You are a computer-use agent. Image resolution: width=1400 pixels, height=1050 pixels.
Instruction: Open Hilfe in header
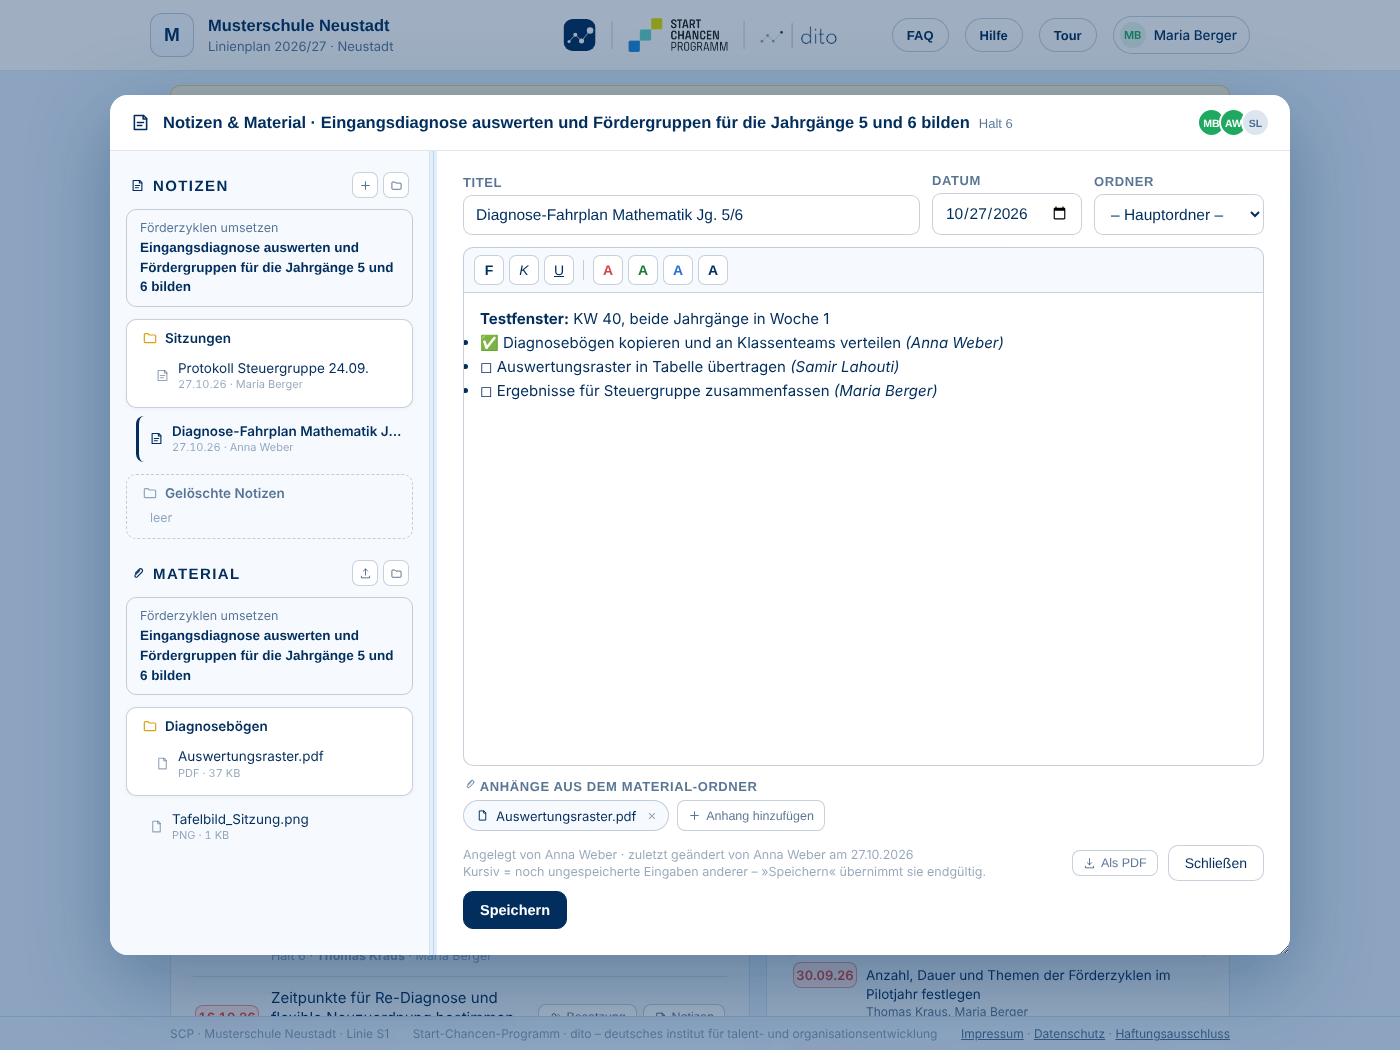pos(993,35)
